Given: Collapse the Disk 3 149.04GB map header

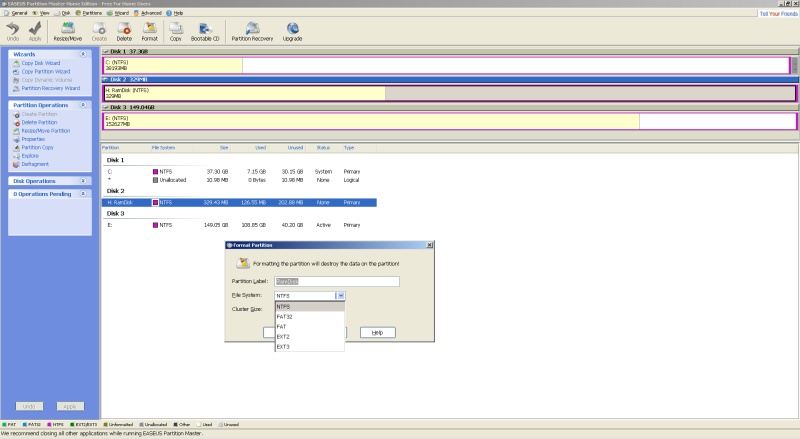Looking at the screenshot, I should tap(106, 108).
